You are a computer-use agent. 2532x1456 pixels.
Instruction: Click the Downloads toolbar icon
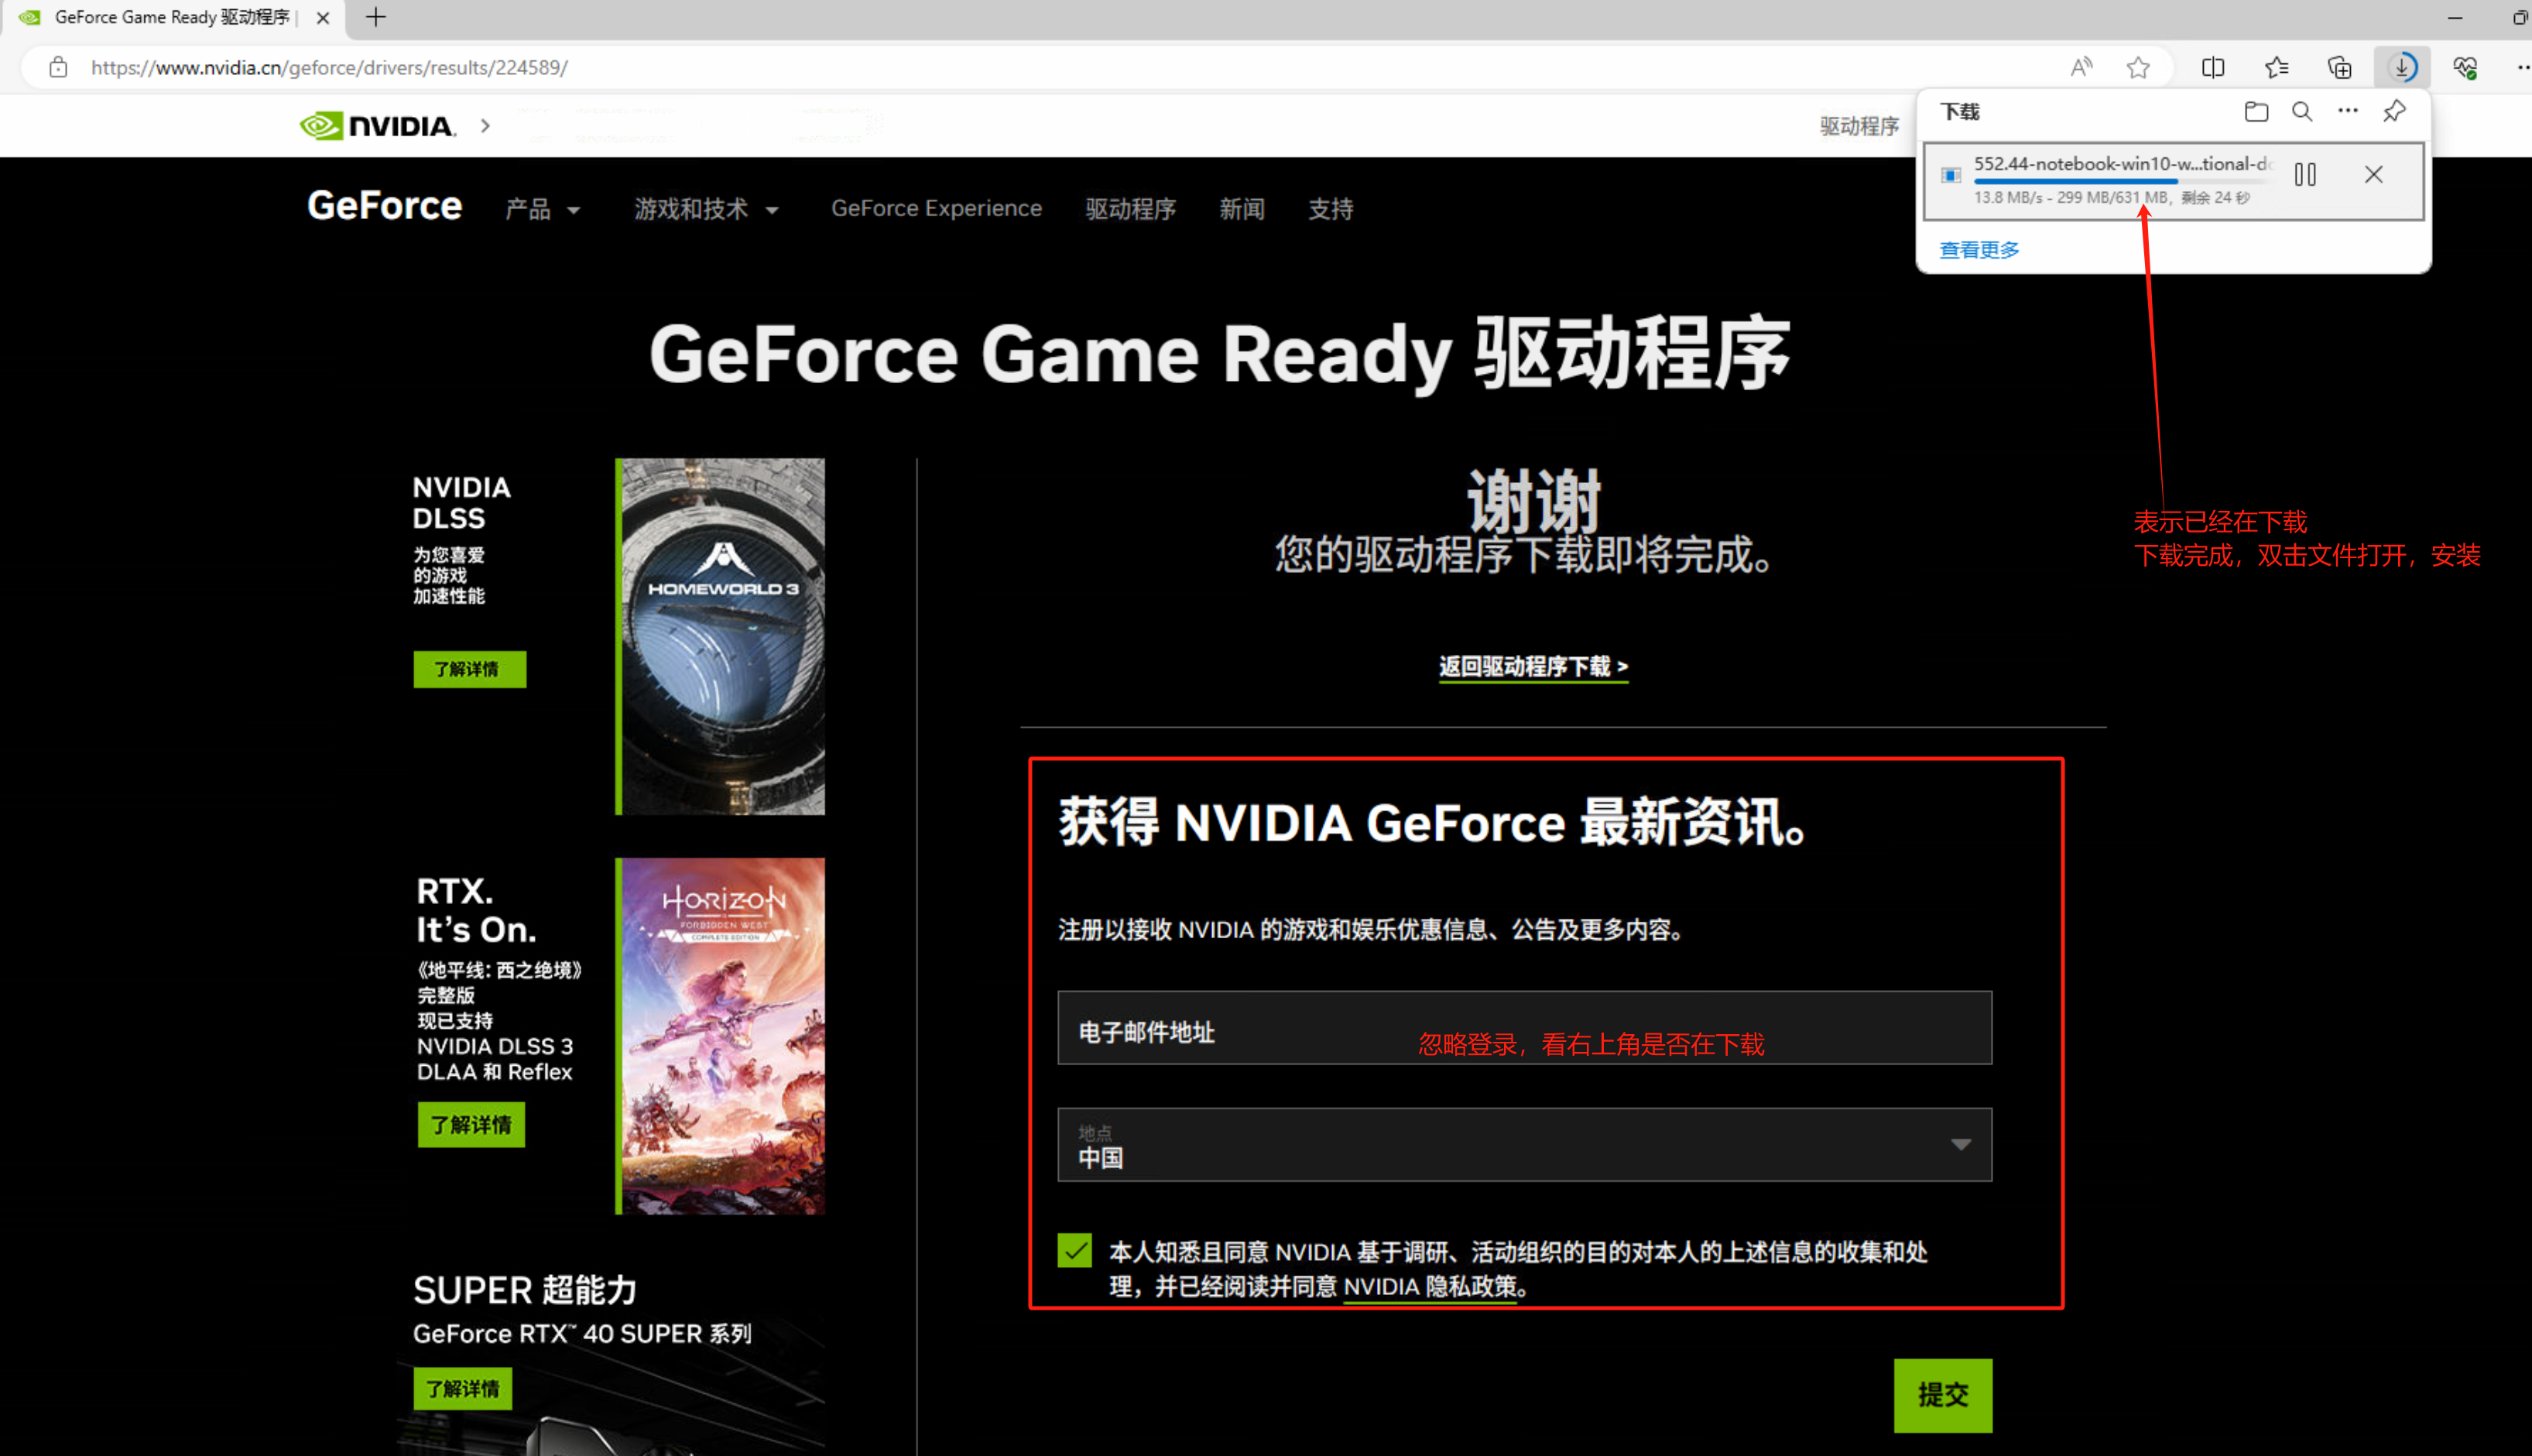[2402, 67]
